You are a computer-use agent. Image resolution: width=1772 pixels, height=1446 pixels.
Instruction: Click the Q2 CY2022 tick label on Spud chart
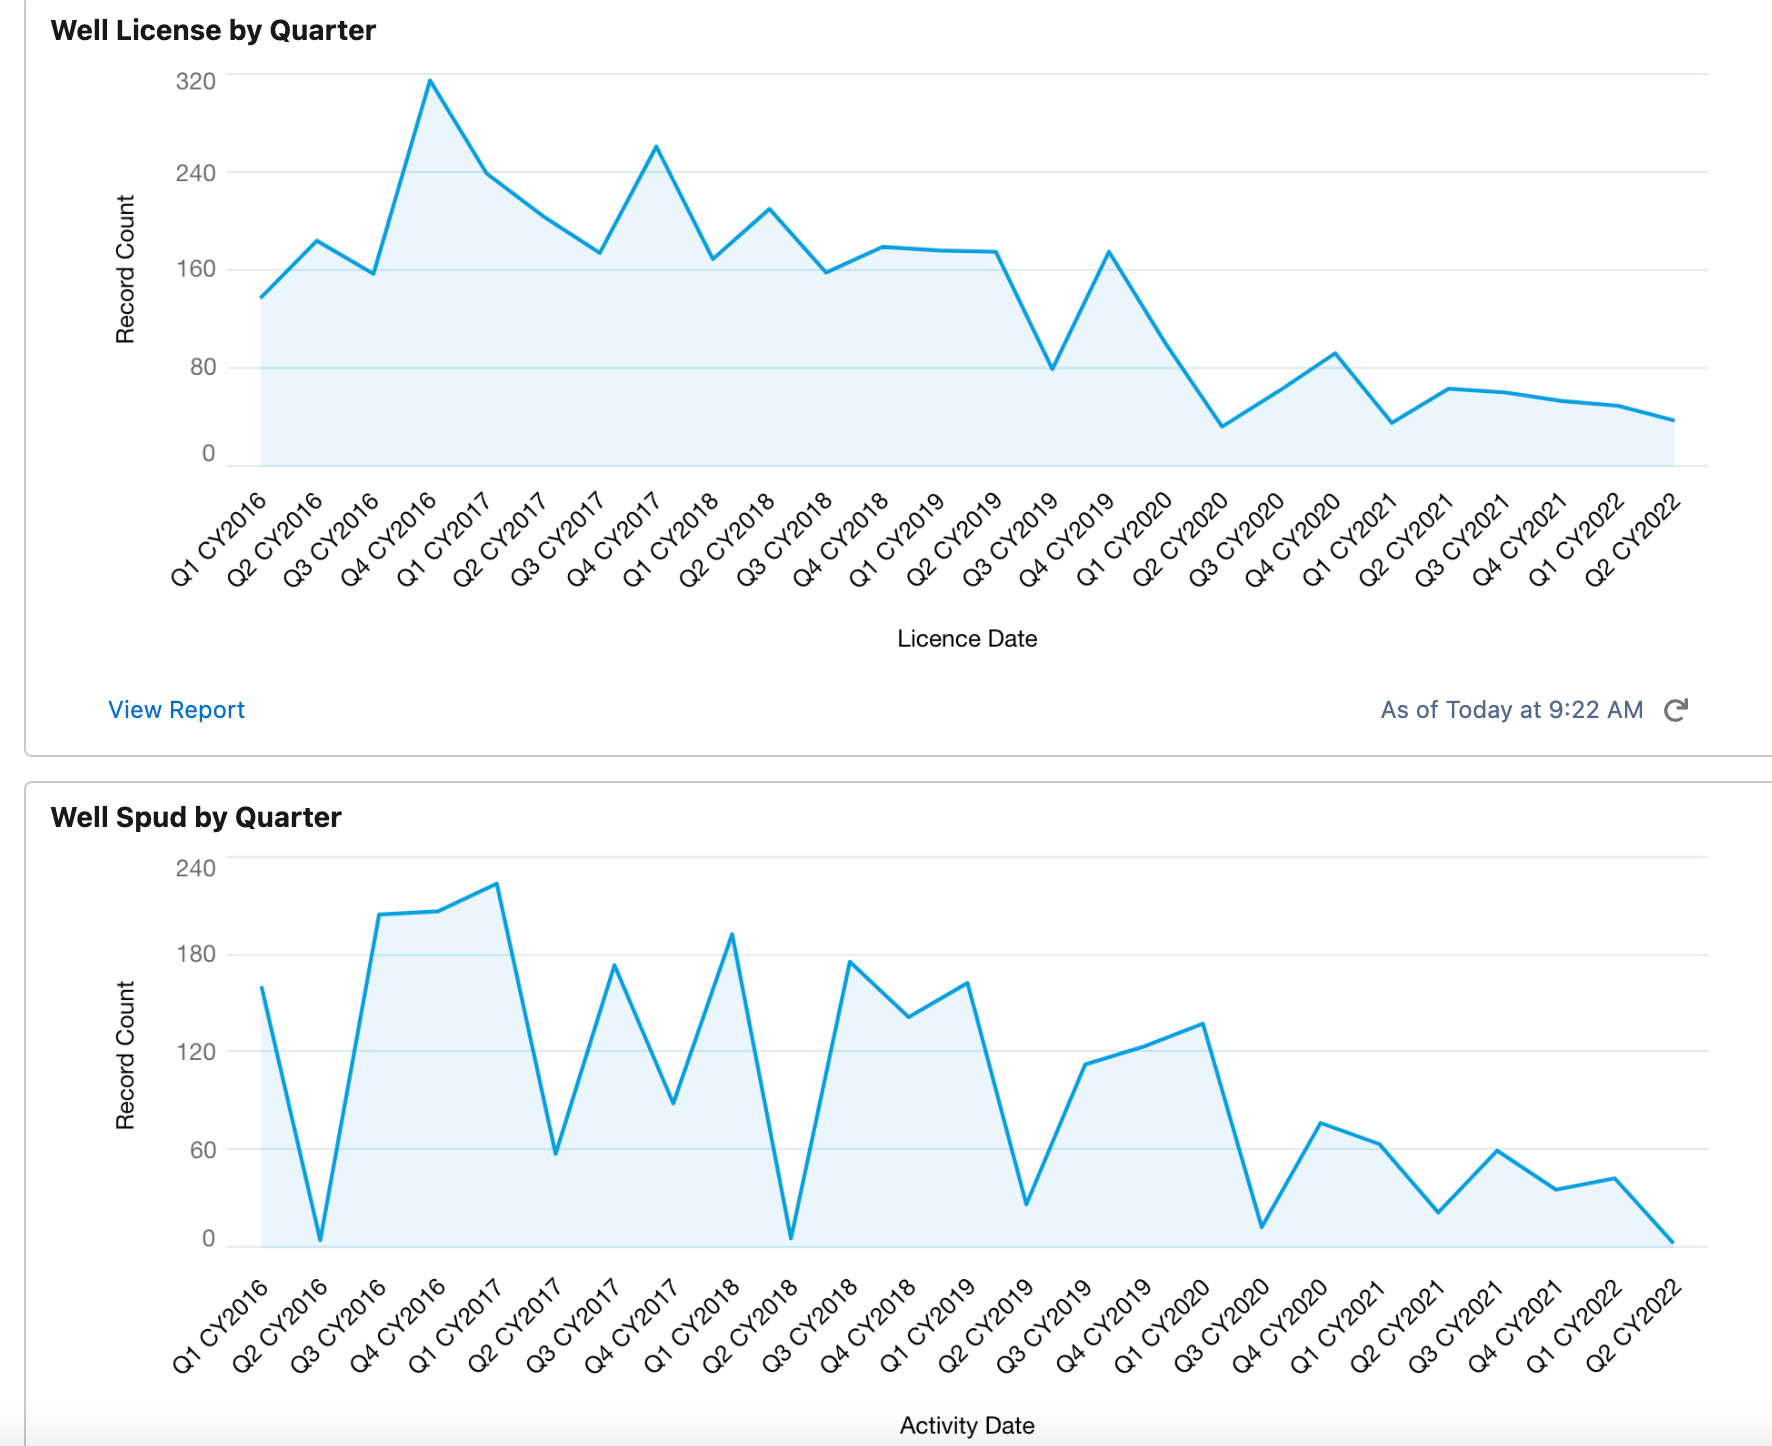[1634, 1326]
